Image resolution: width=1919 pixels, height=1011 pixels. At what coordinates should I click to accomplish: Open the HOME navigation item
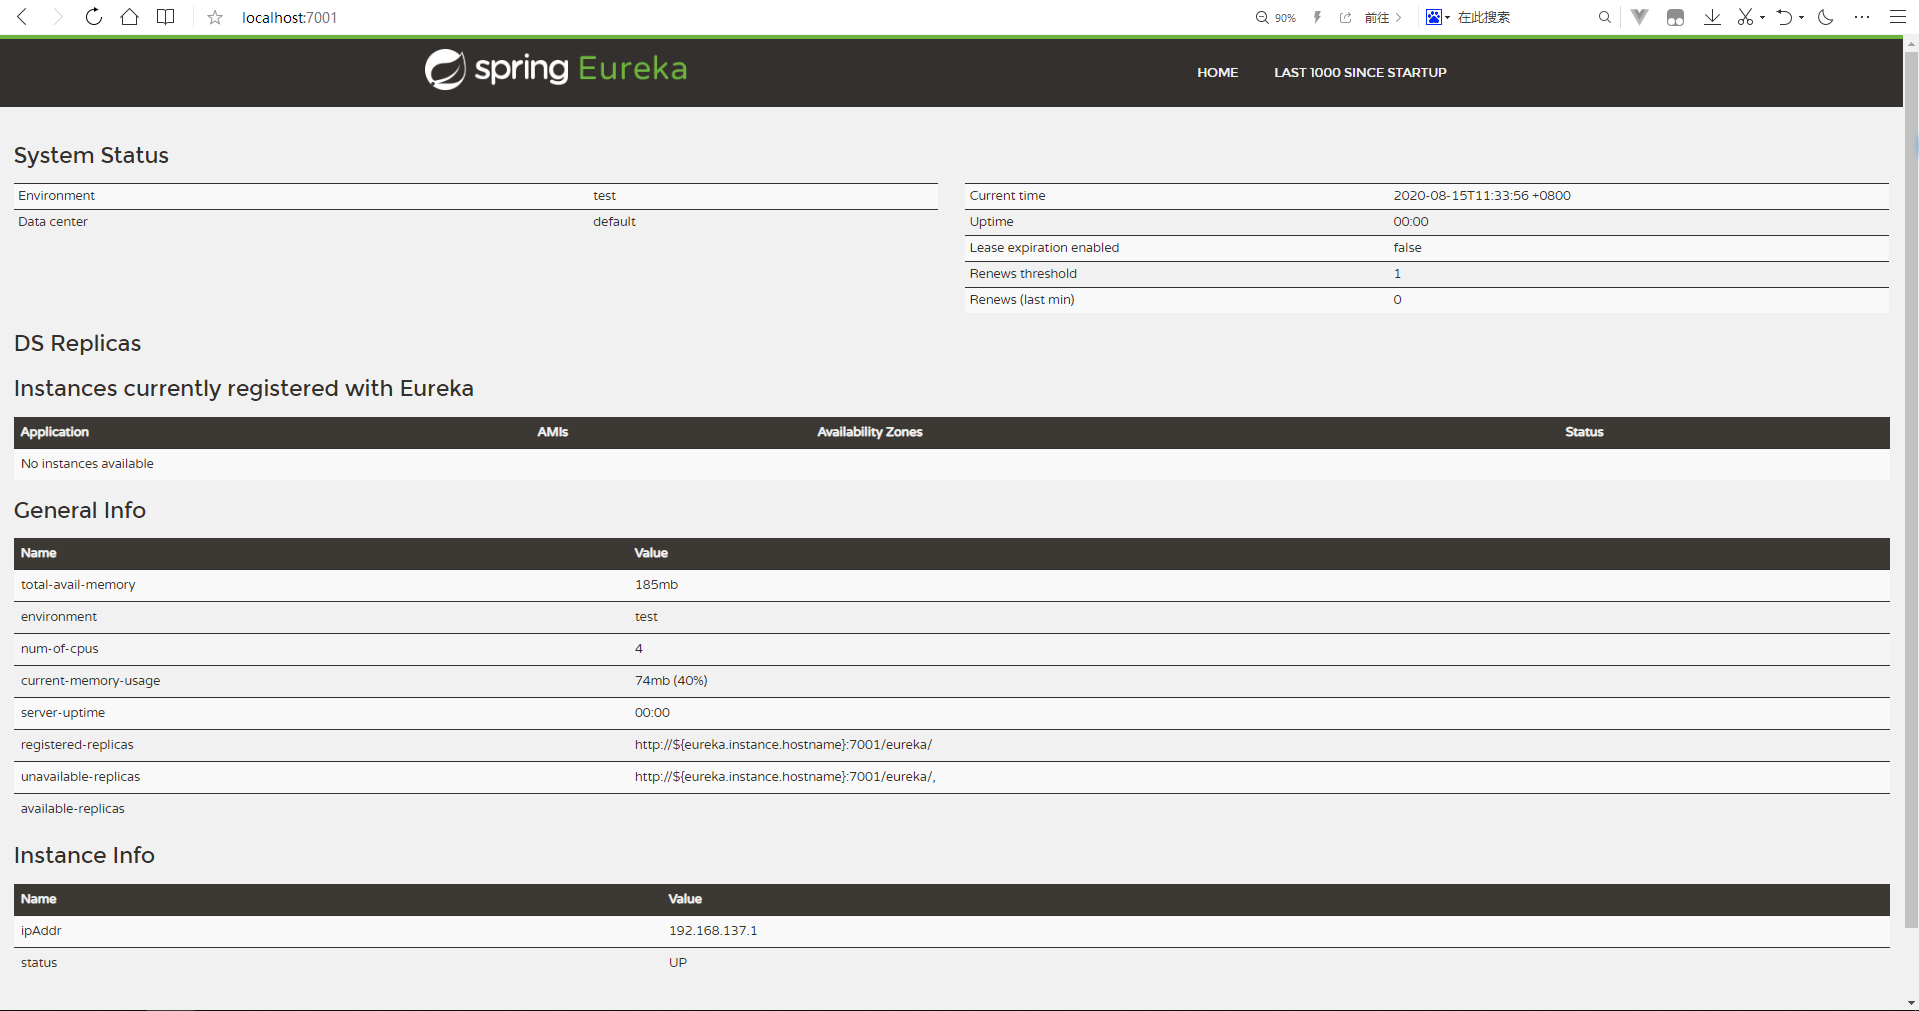point(1218,72)
